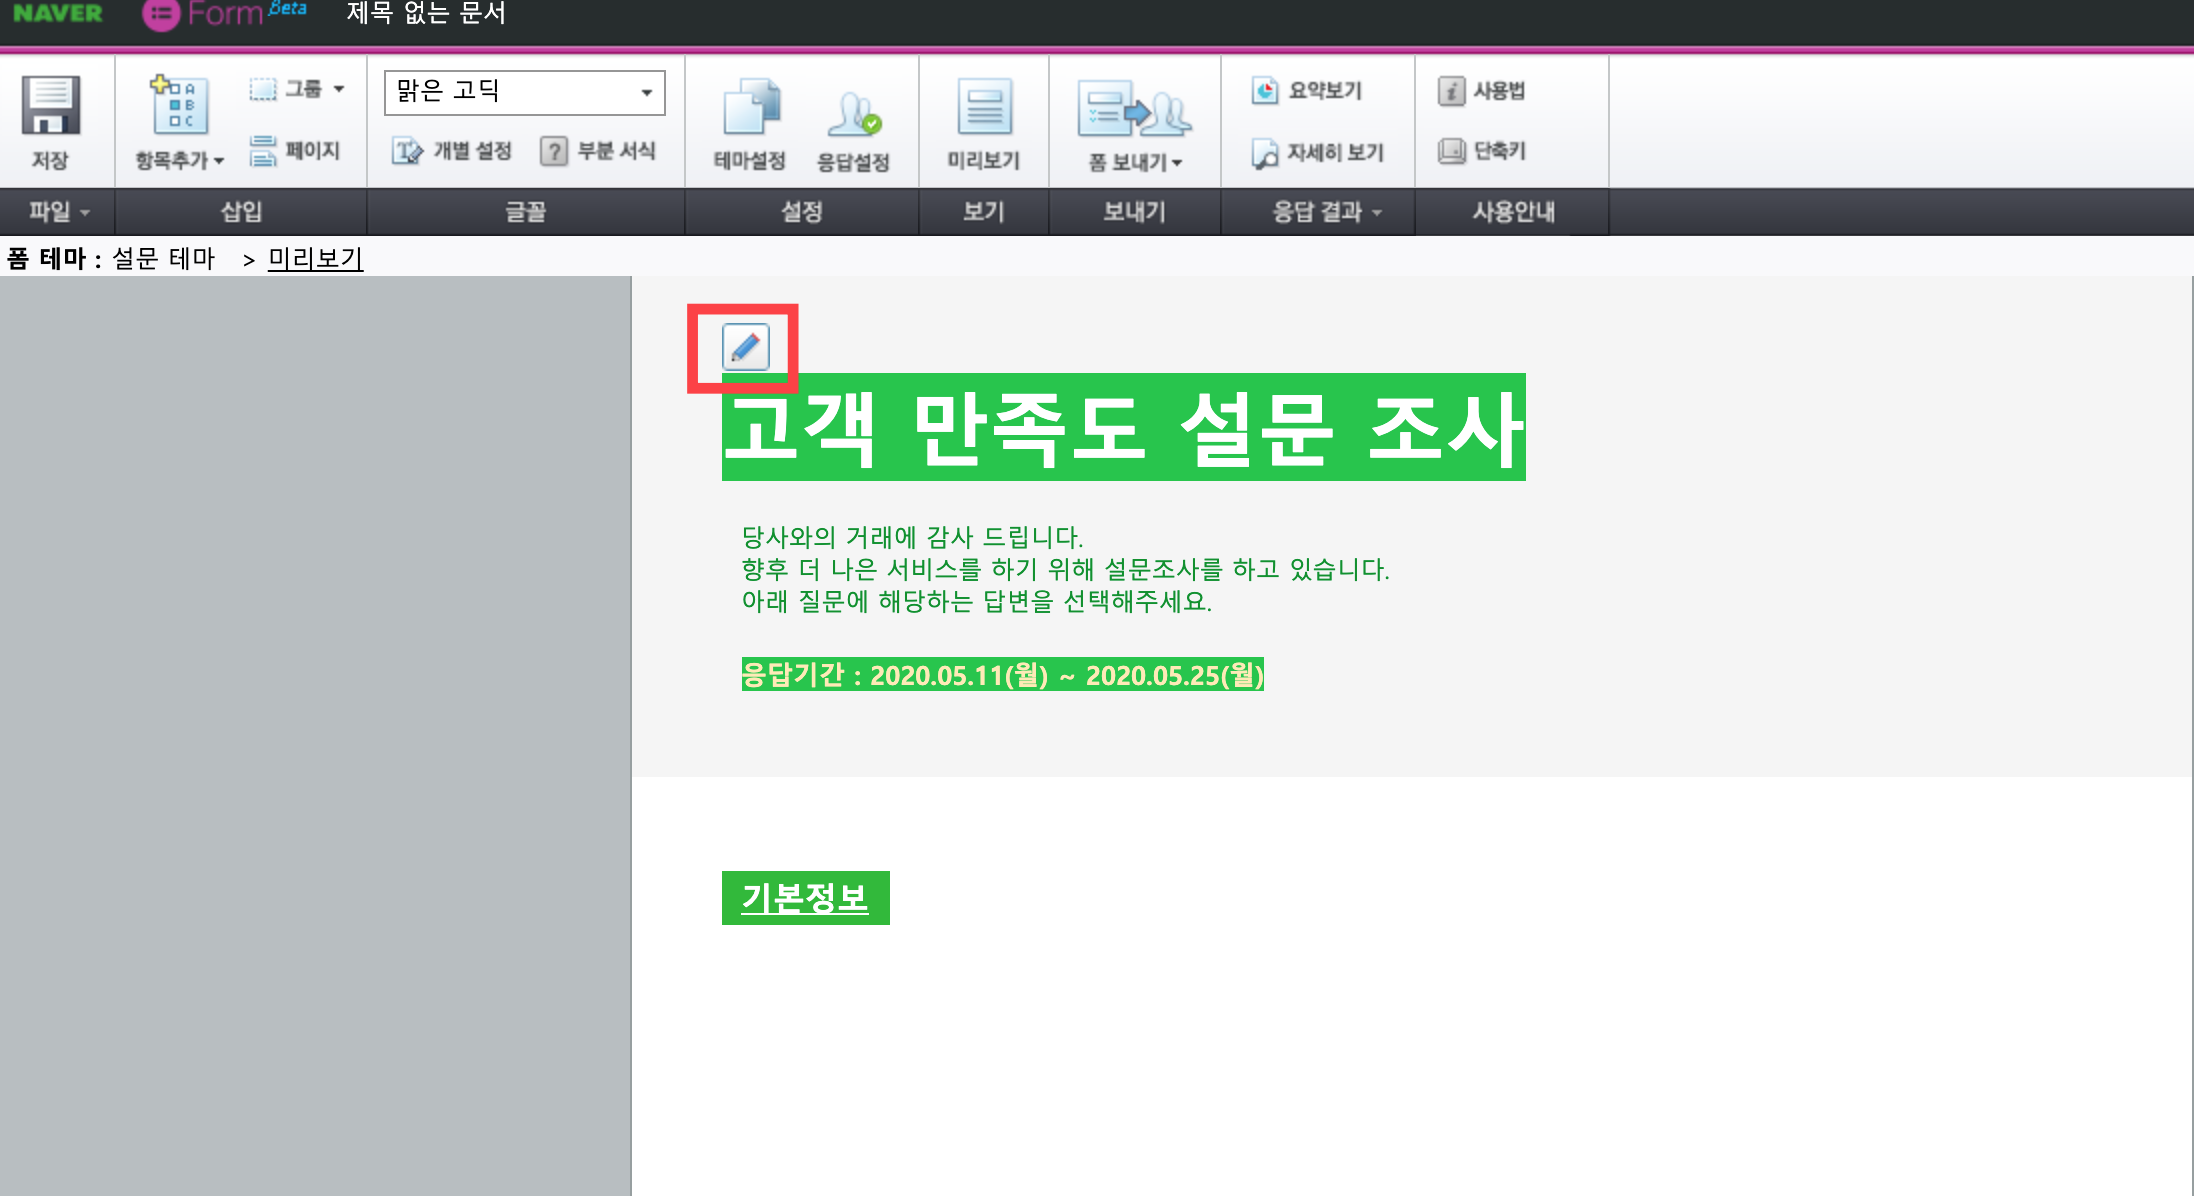The height and width of the screenshot is (1196, 2194).
Task: Click the blue pencil edit icon
Action: click(x=746, y=347)
